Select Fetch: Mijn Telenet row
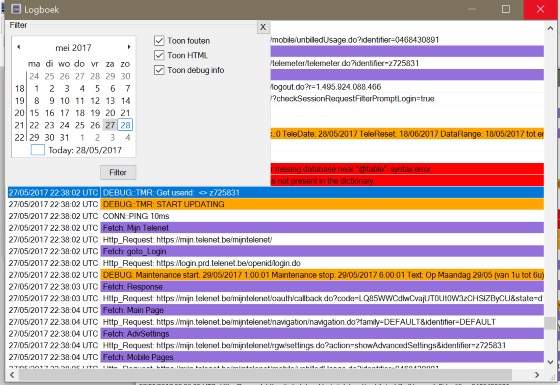 click(x=276, y=228)
